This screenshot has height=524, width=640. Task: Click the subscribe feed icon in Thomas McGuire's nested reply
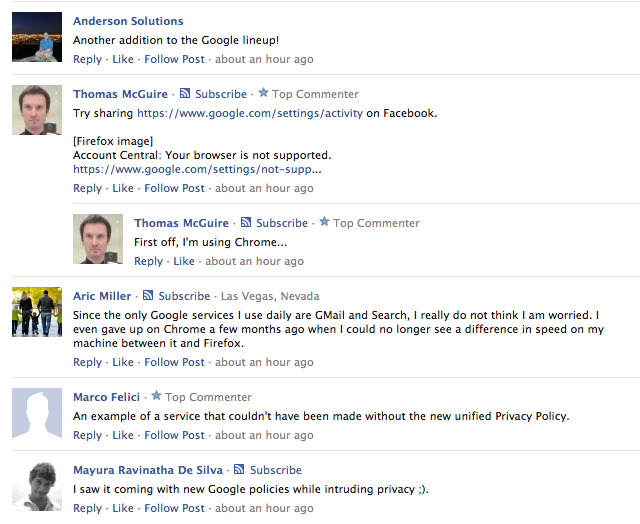click(x=246, y=223)
